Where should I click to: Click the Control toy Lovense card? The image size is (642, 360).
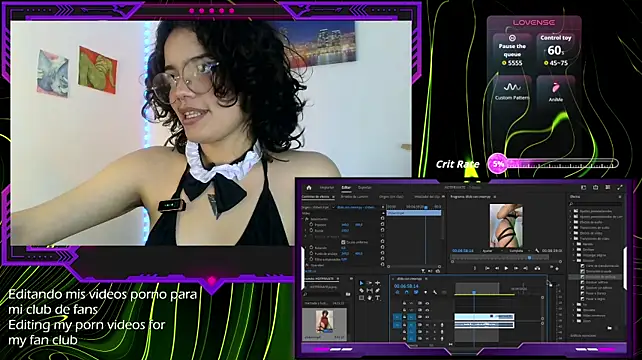pos(556,50)
